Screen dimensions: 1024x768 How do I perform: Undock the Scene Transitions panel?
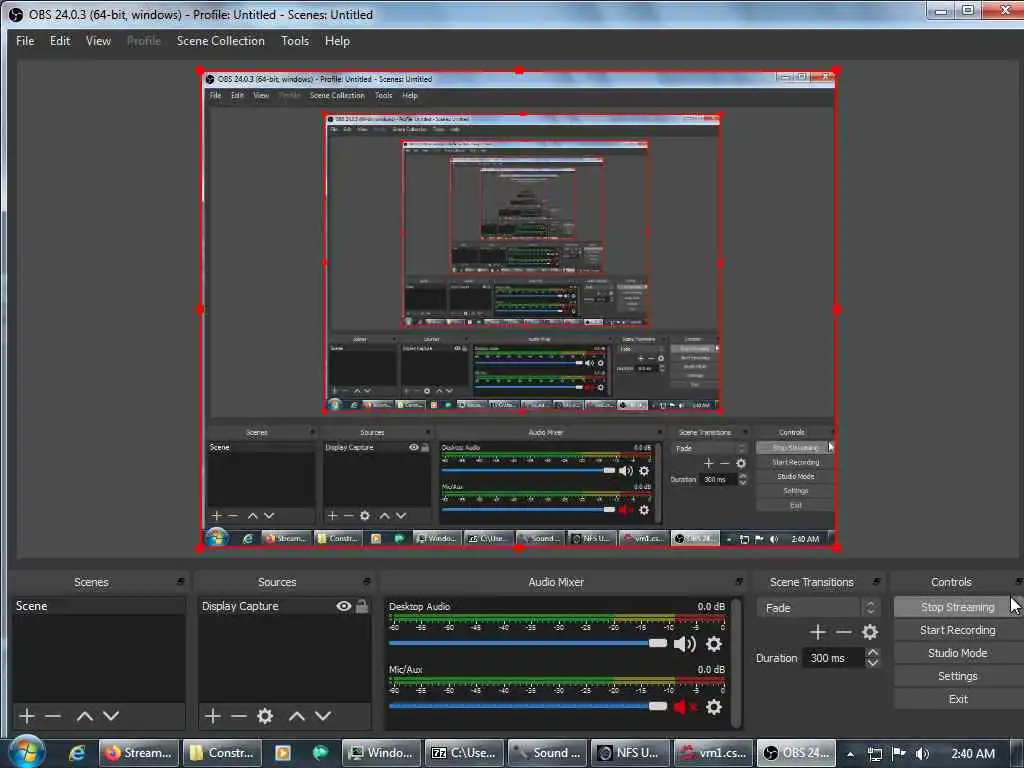click(x=876, y=581)
